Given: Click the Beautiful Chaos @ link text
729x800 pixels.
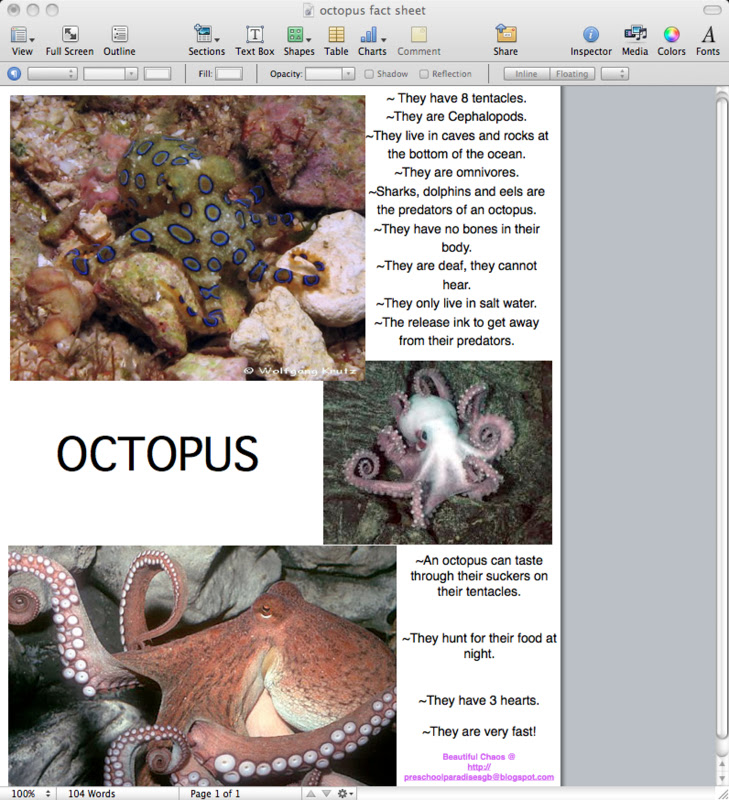Looking at the screenshot, I should (x=479, y=757).
